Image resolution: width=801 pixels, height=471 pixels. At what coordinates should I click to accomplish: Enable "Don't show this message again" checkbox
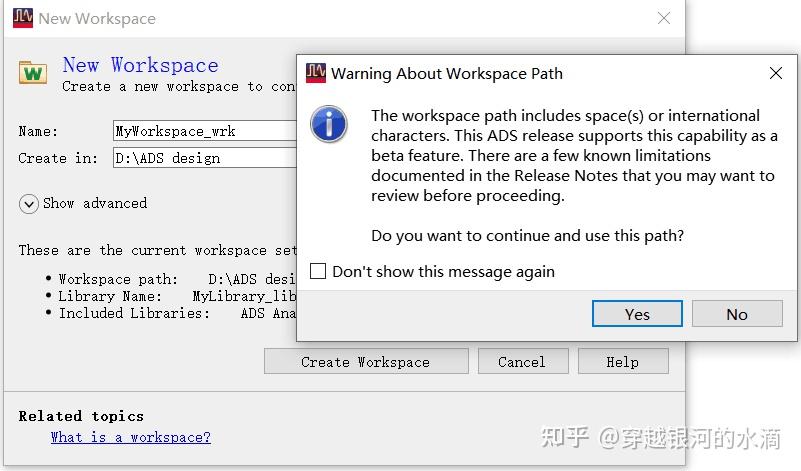coord(318,271)
